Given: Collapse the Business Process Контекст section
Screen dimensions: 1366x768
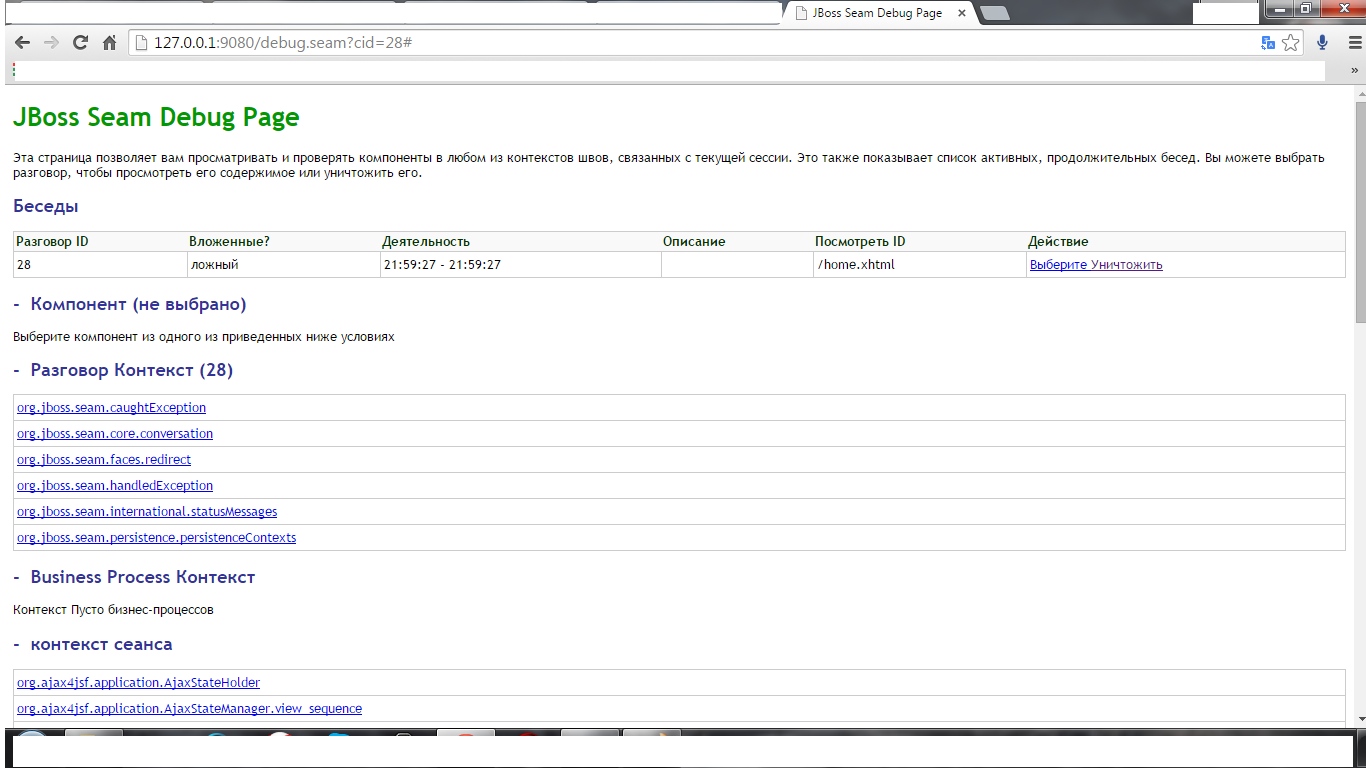Looking at the screenshot, I should pyautogui.click(x=18, y=577).
